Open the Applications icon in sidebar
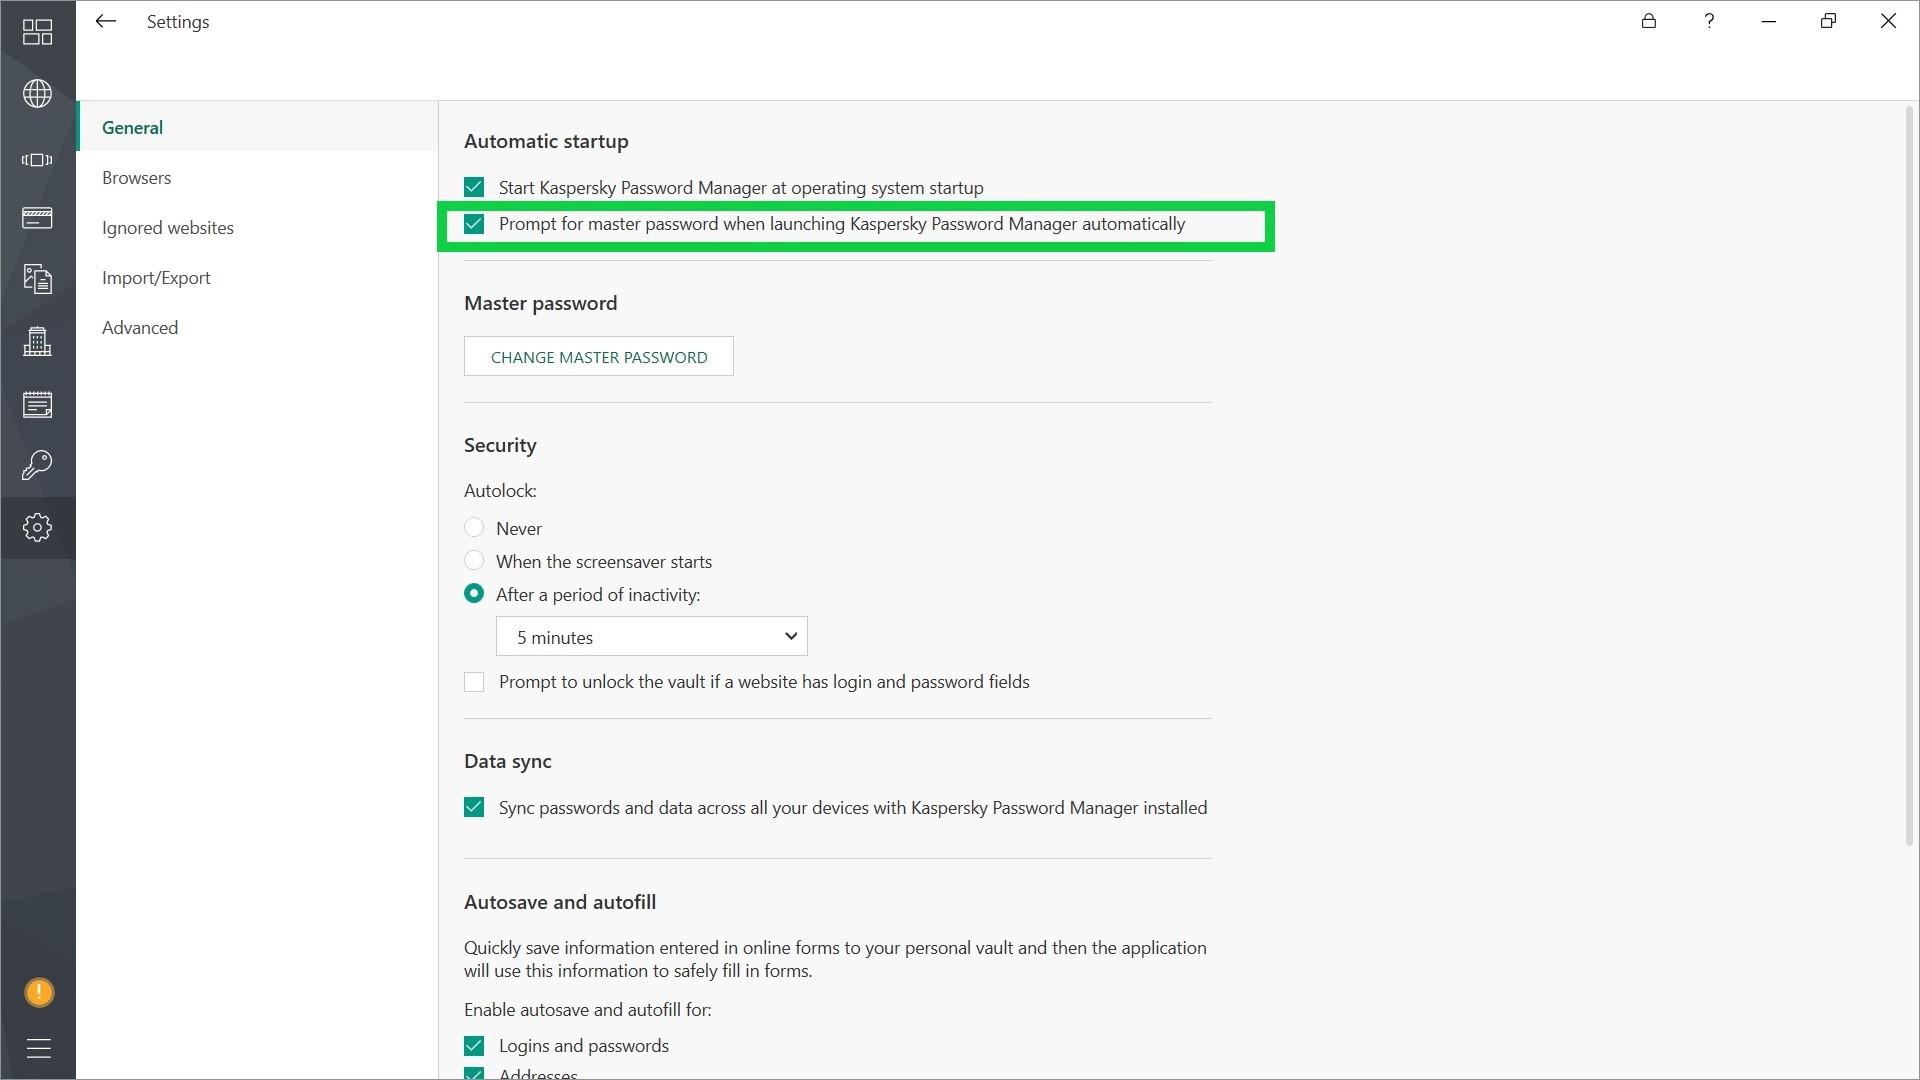The image size is (1920, 1080). tap(37, 160)
